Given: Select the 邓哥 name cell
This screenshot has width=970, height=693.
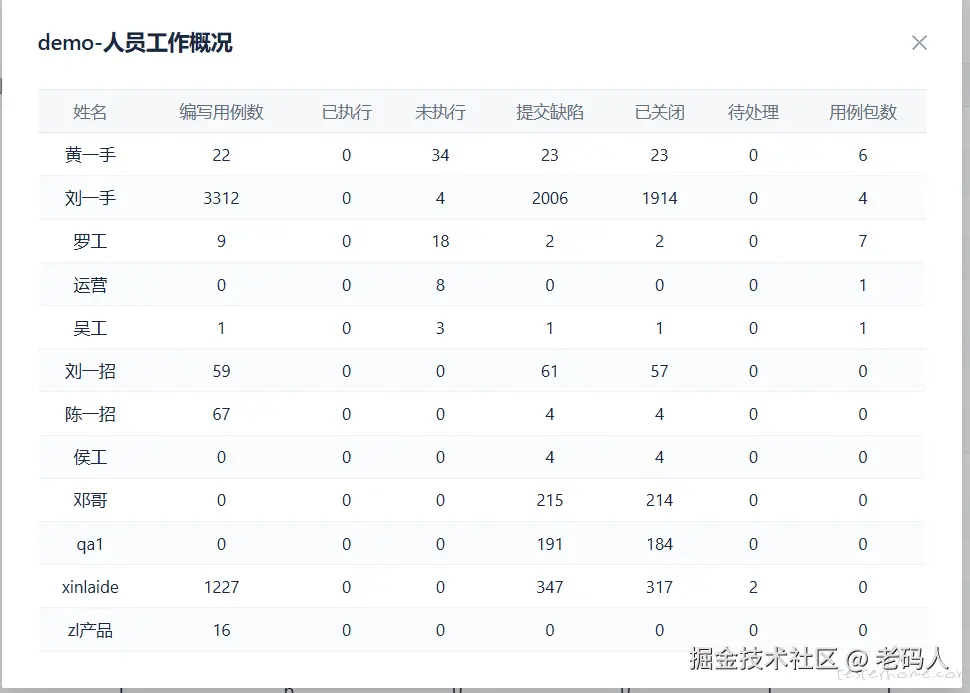Looking at the screenshot, I should coord(90,500).
